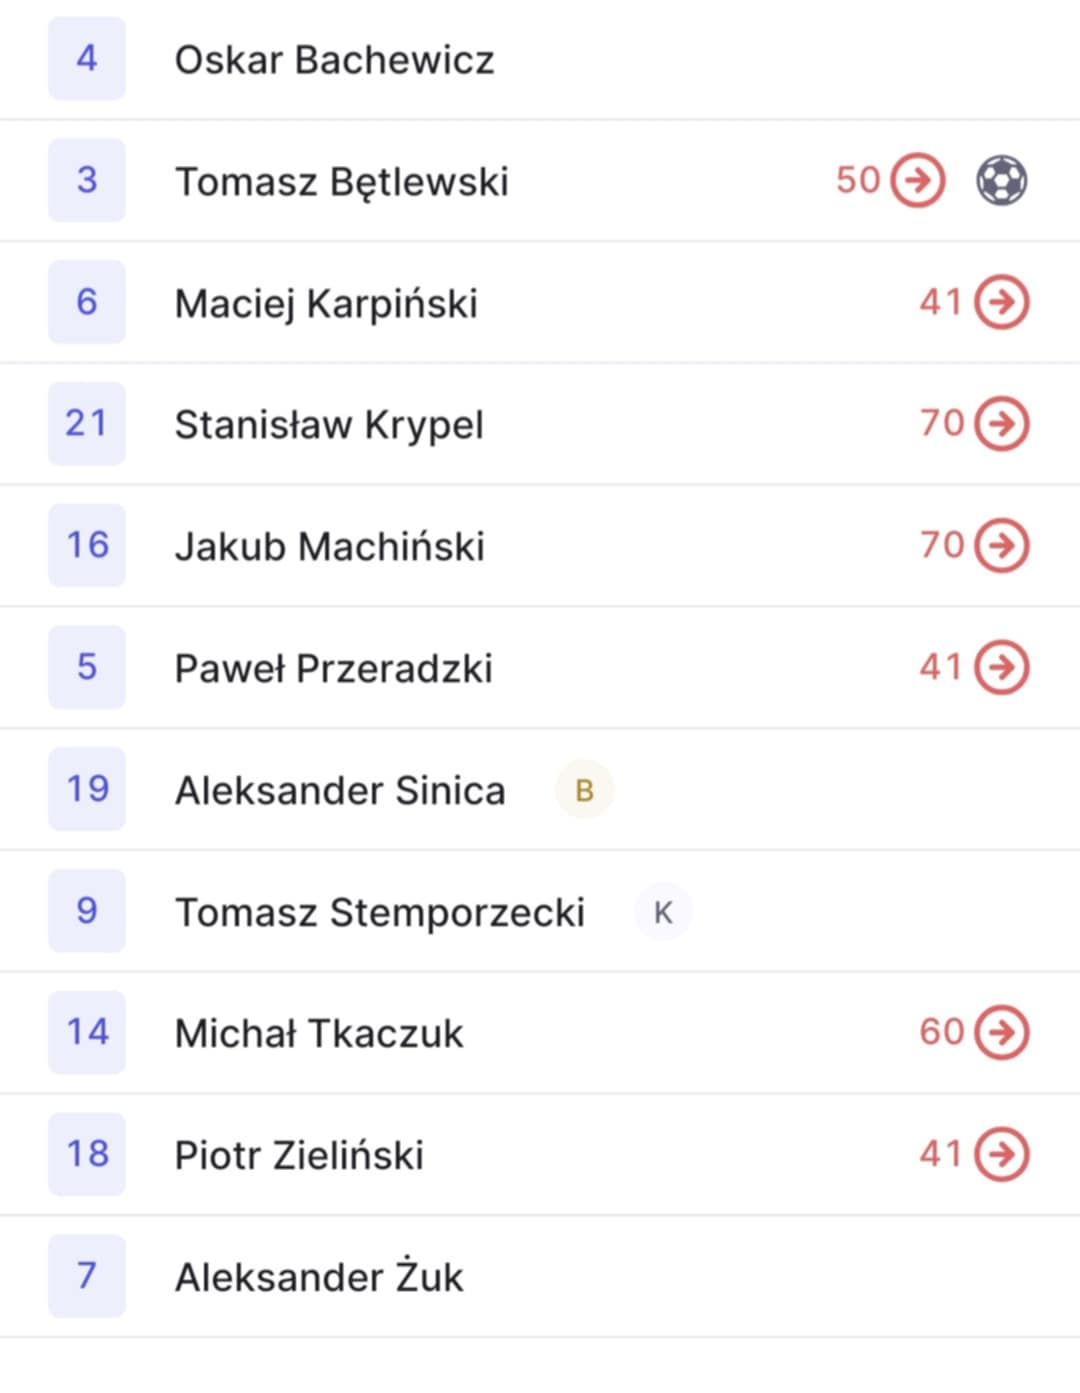Click jersey number 16 badge
The width and height of the screenshot is (1080, 1393).
87,545
